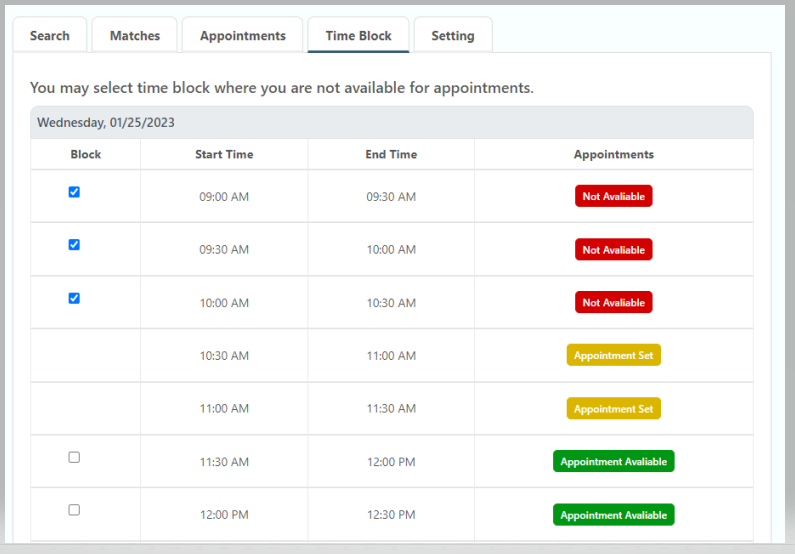Click Appointment Available badge in 11:30 AM start row
The image size is (795, 554).
[x=613, y=461]
